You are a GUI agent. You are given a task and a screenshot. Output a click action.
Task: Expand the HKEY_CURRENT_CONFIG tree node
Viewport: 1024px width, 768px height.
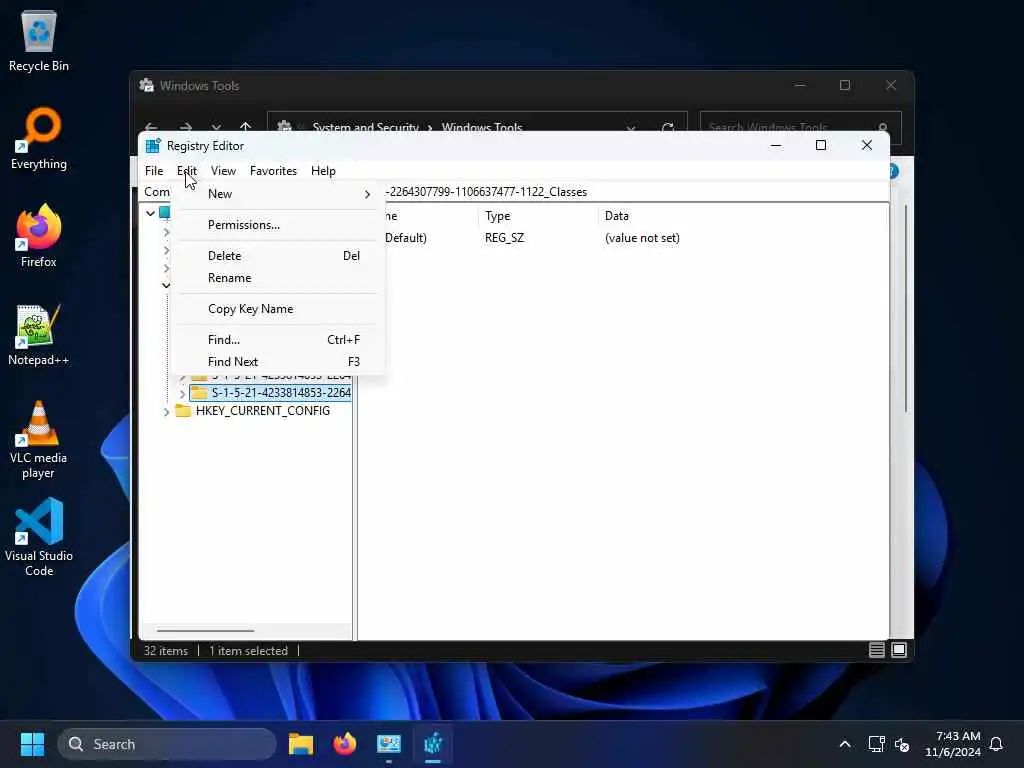tap(167, 411)
